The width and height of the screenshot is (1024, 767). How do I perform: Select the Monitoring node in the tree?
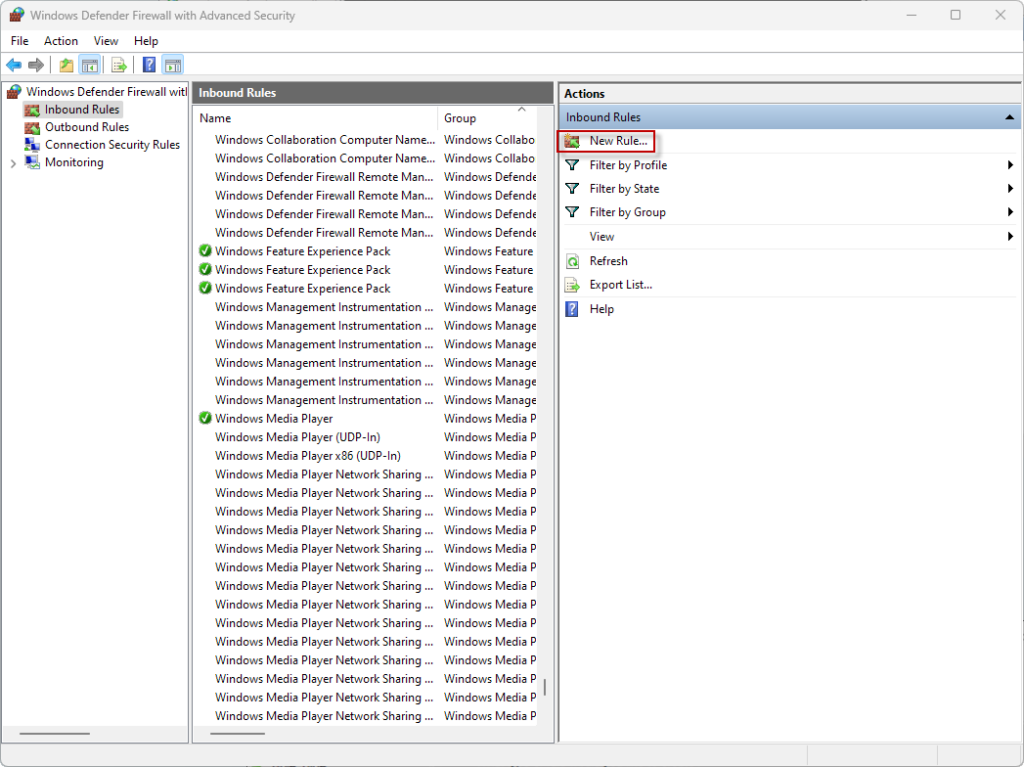pyautogui.click(x=74, y=162)
